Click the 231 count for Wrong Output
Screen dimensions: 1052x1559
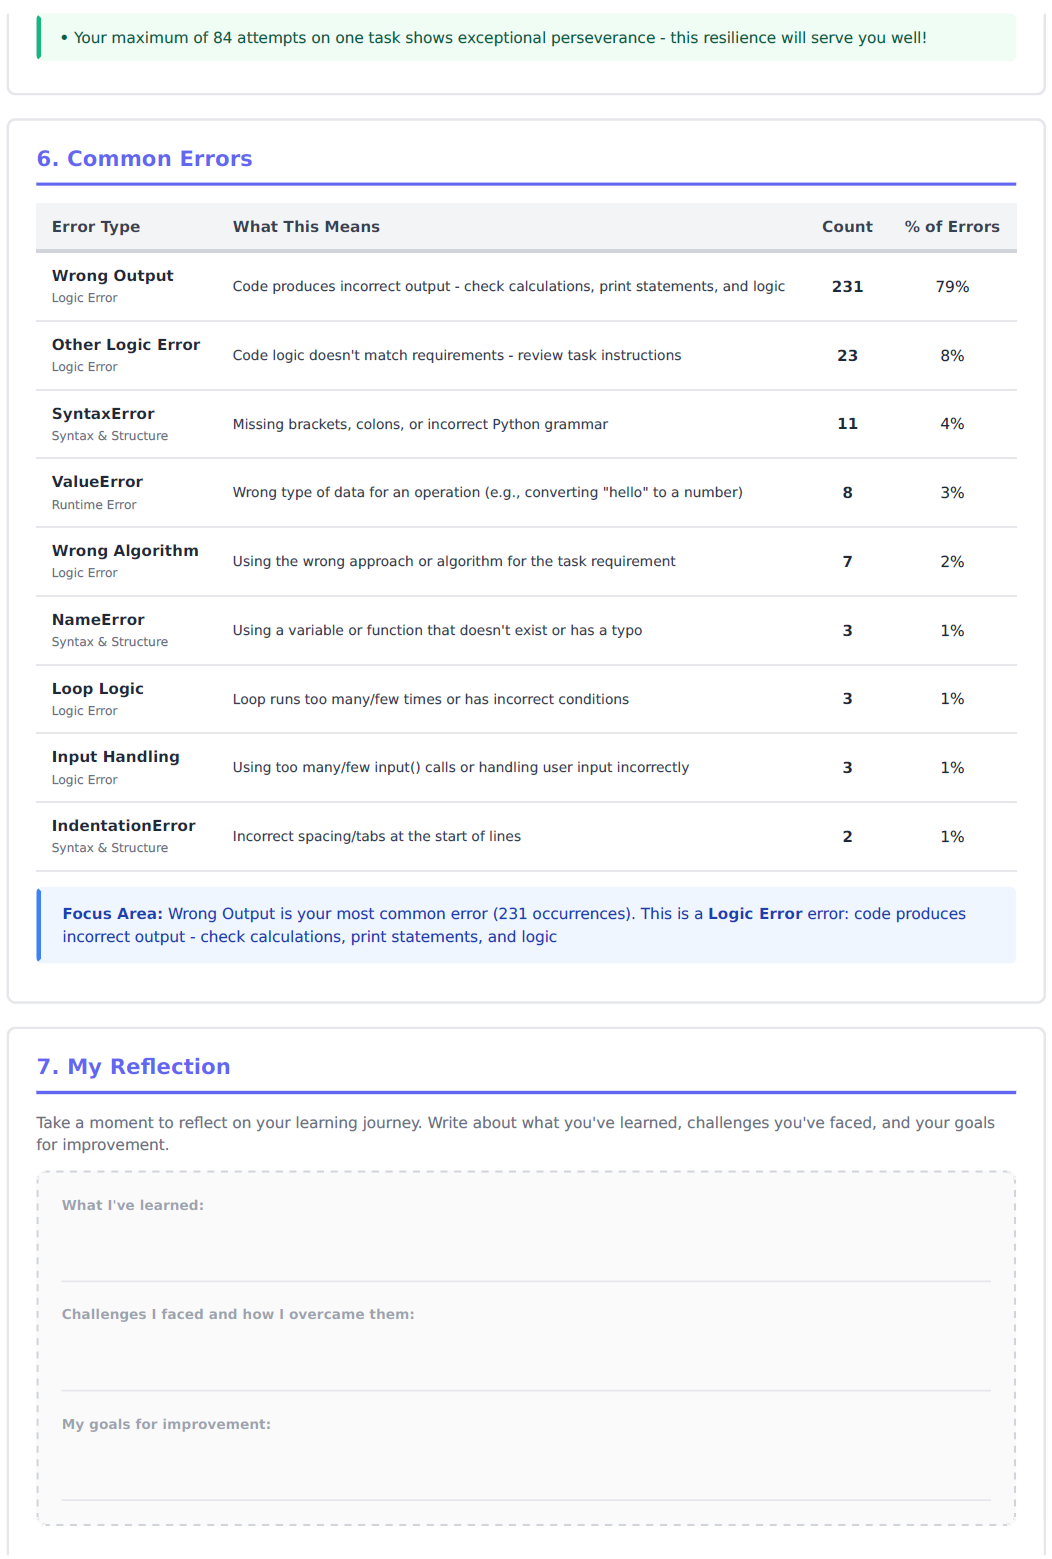tap(847, 287)
